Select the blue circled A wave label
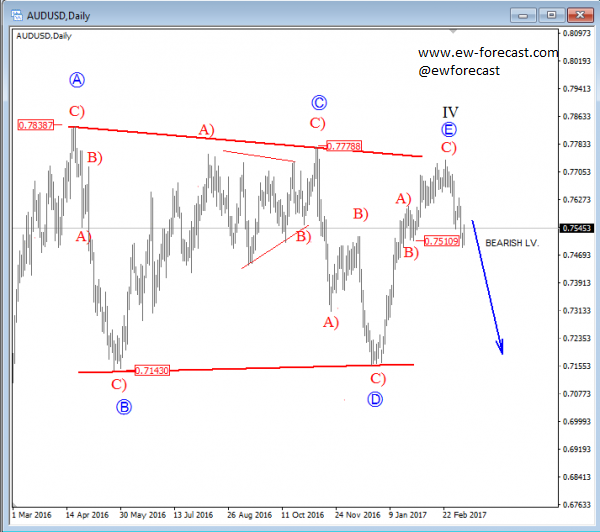The image size is (600, 532). (76, 79)
